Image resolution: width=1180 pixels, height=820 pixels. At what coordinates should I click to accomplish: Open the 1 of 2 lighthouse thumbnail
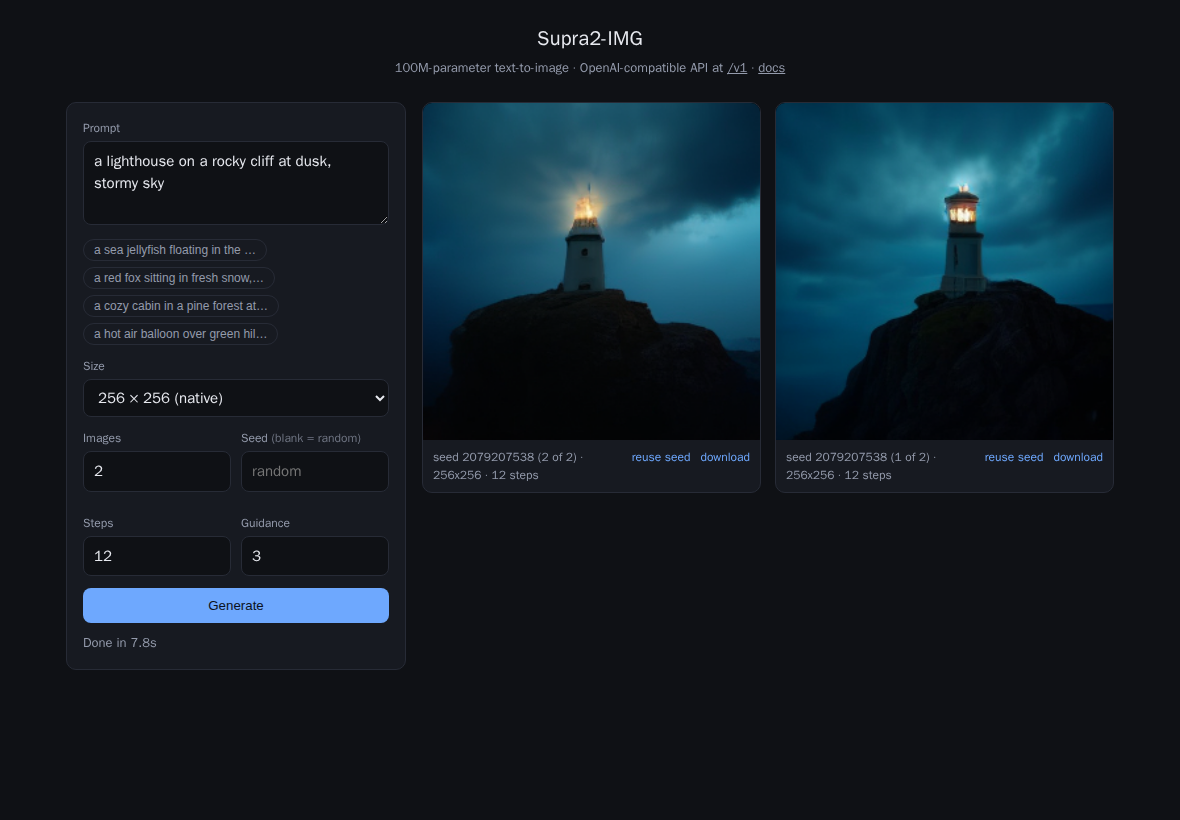pyautogui.click(x=944, y=272)
